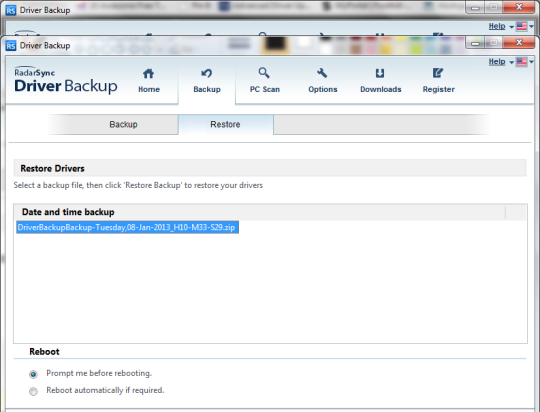The width and height of the screenshot is (540, 412).
Task: Close the back Driver Backup window
Action: coord(519,7)
